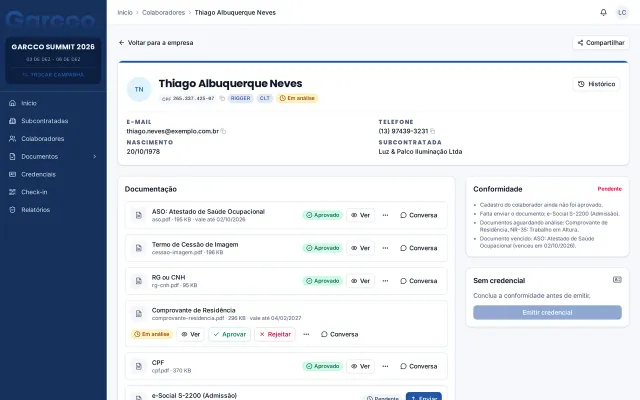This screenshot has width=640, height=400.
Task: Expand the Documentos sidebar submenu chevron
Action: tap(95, 156)
